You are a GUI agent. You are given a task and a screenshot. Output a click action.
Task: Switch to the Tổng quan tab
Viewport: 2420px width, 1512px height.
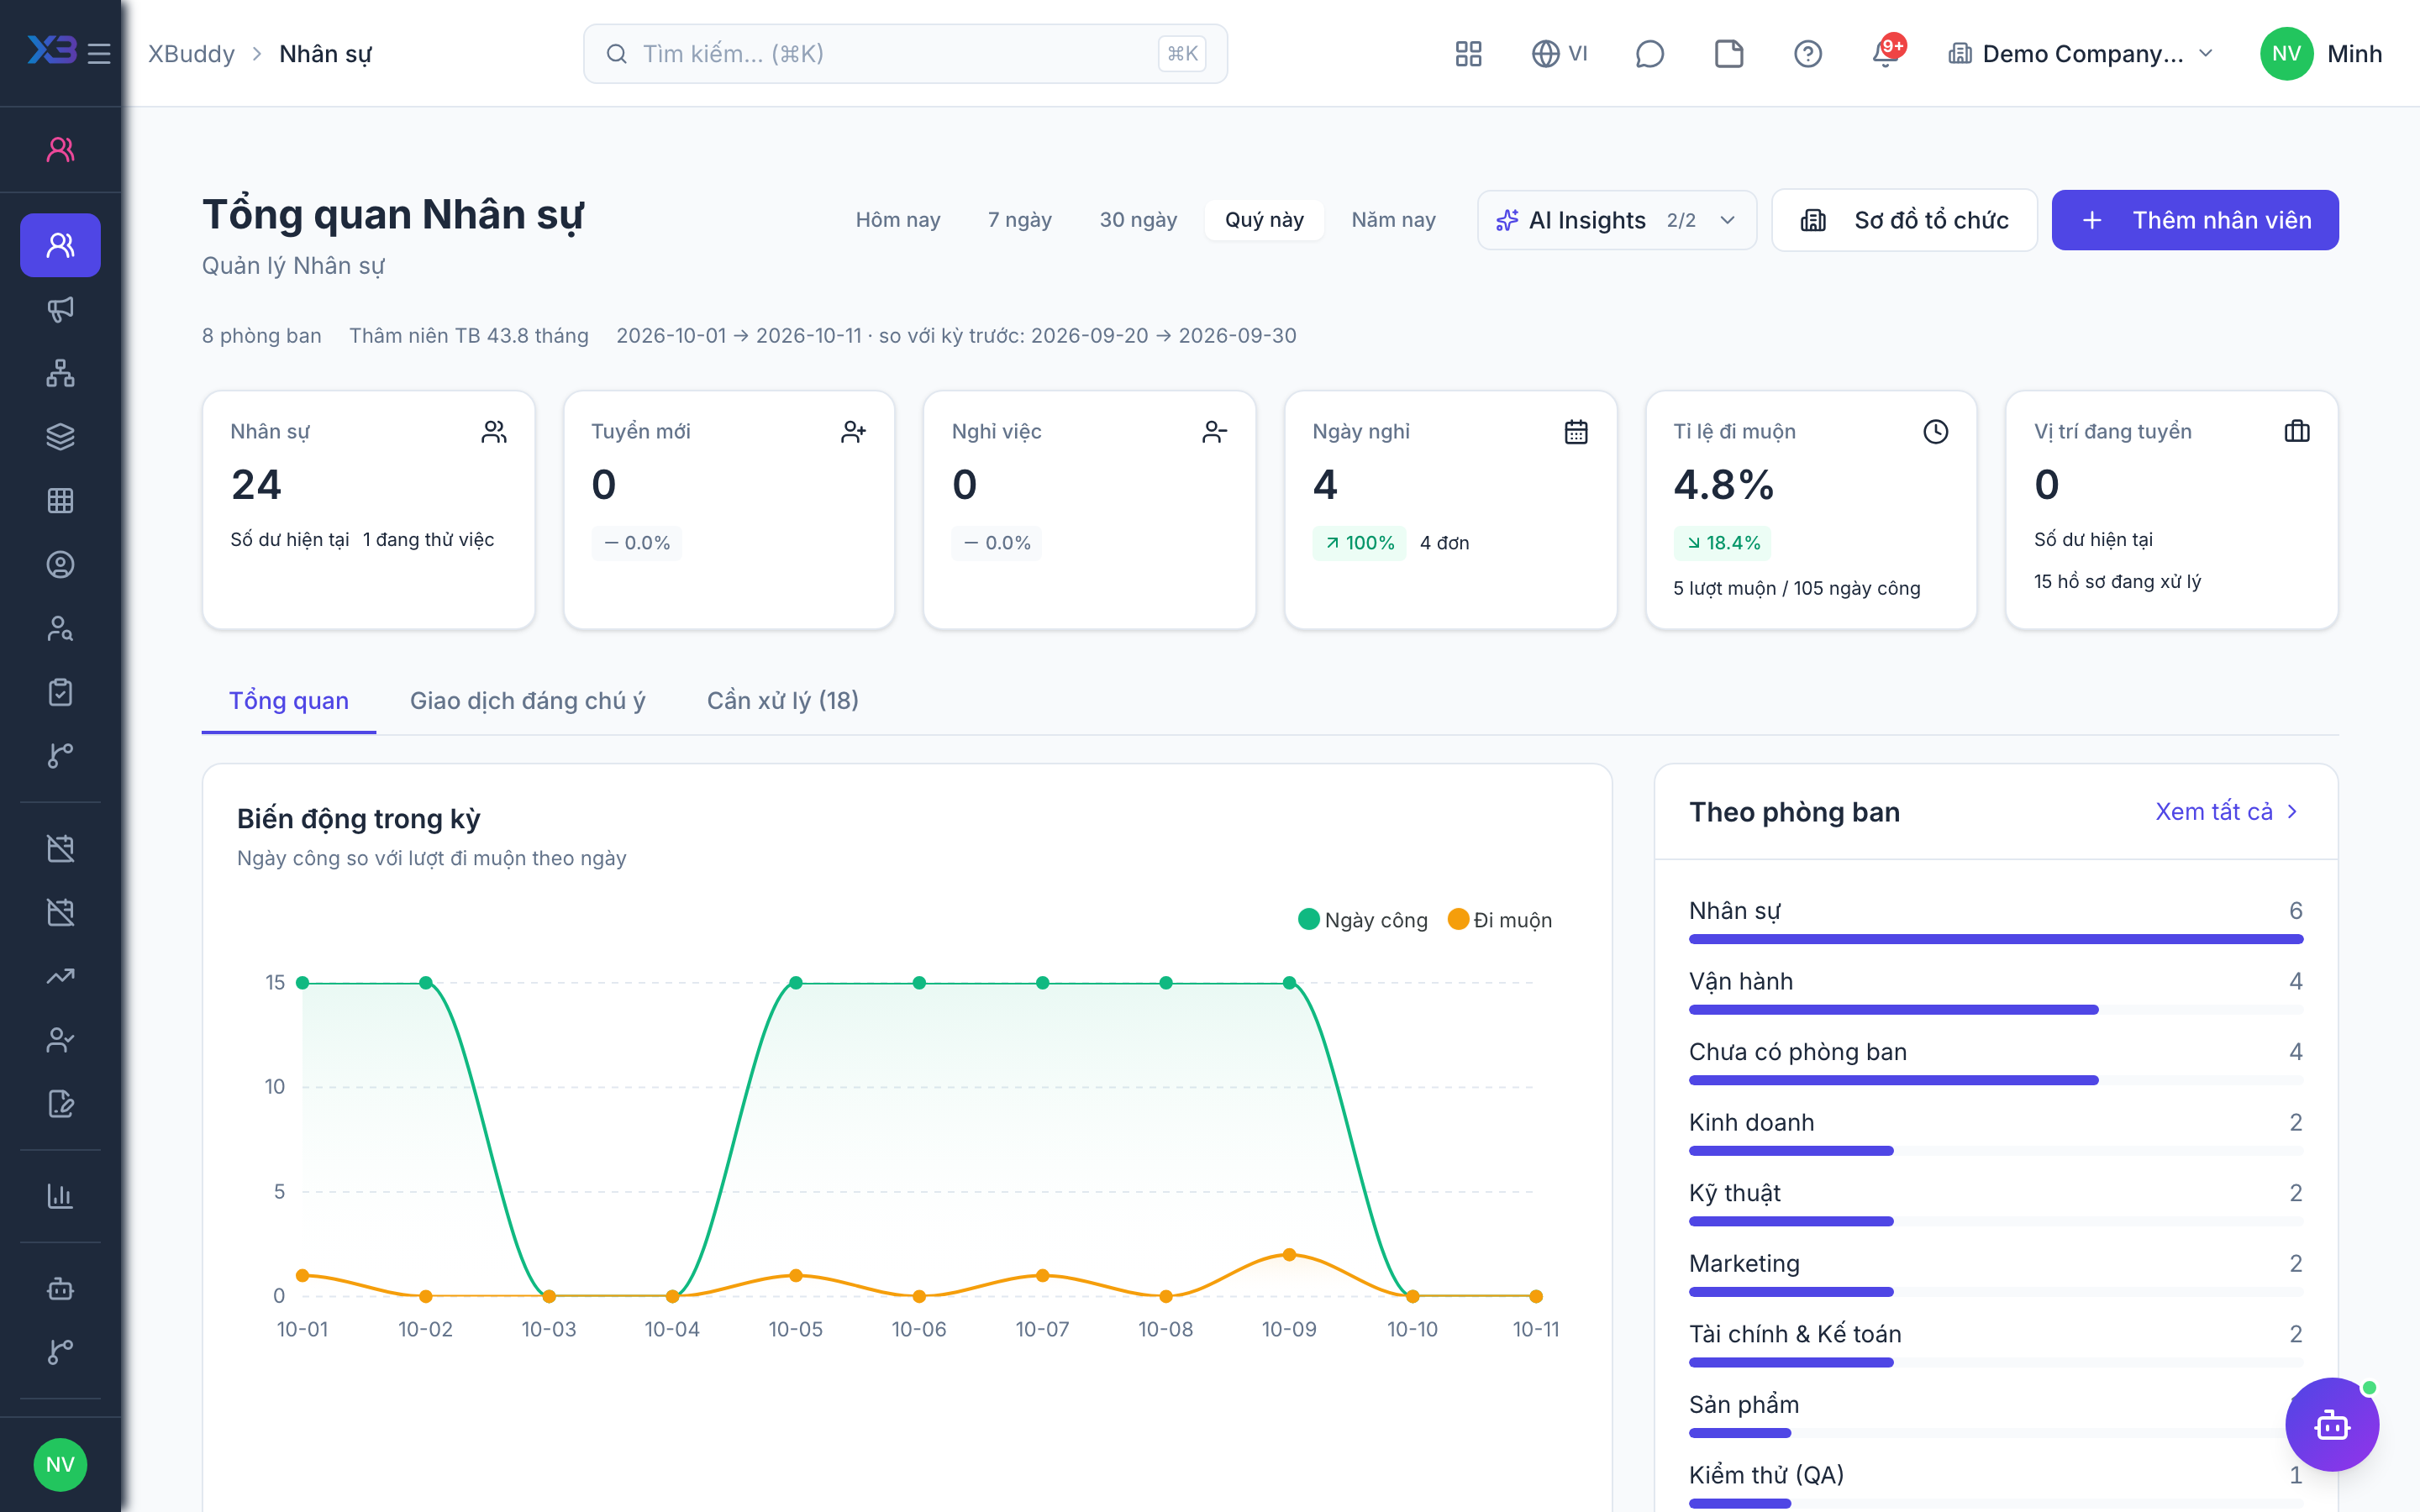coord(289,701)
